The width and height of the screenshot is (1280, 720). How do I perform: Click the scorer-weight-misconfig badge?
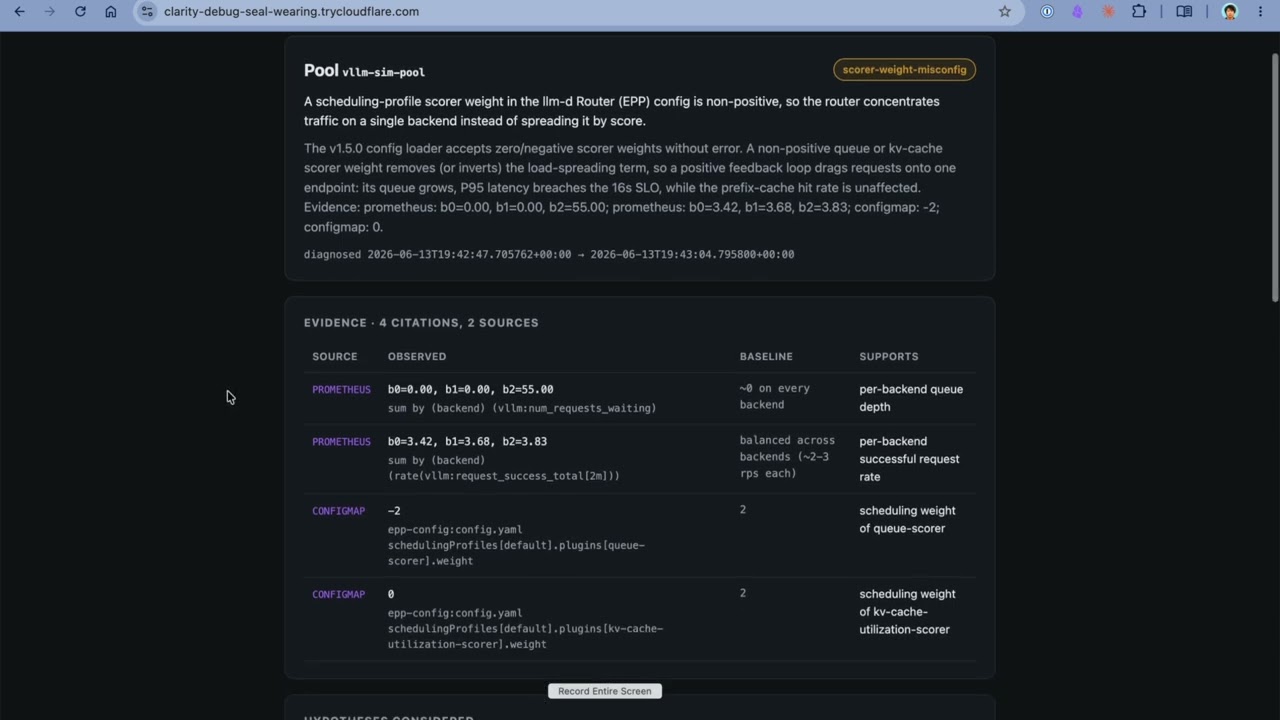click(904, 69)
